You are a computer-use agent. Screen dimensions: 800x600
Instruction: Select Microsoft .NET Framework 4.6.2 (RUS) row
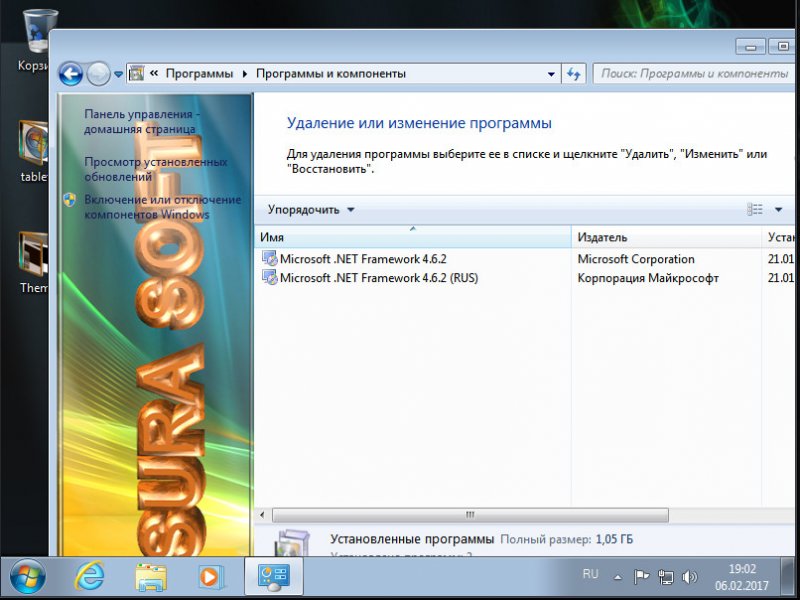(x=524, y=278)
